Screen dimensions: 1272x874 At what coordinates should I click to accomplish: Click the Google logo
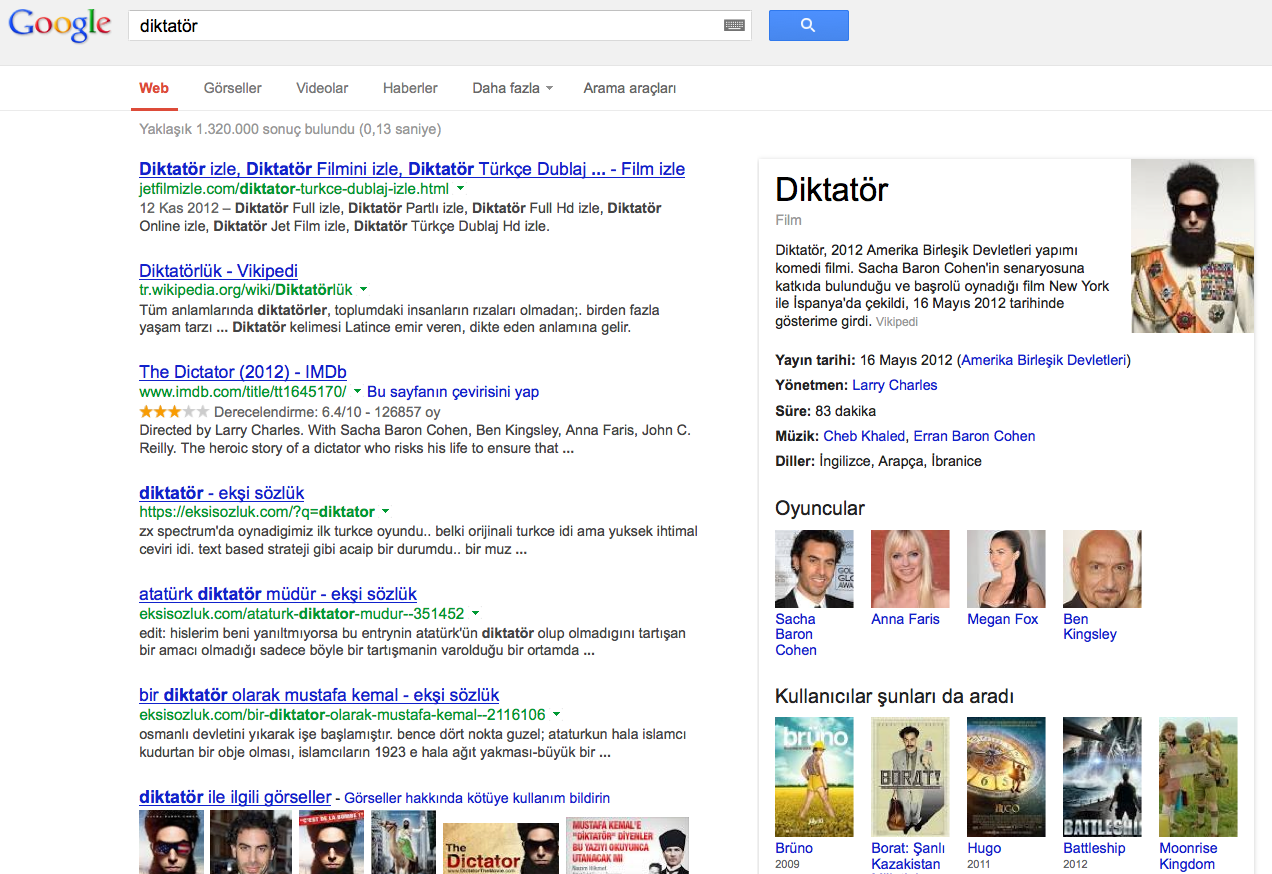[60, 26]
